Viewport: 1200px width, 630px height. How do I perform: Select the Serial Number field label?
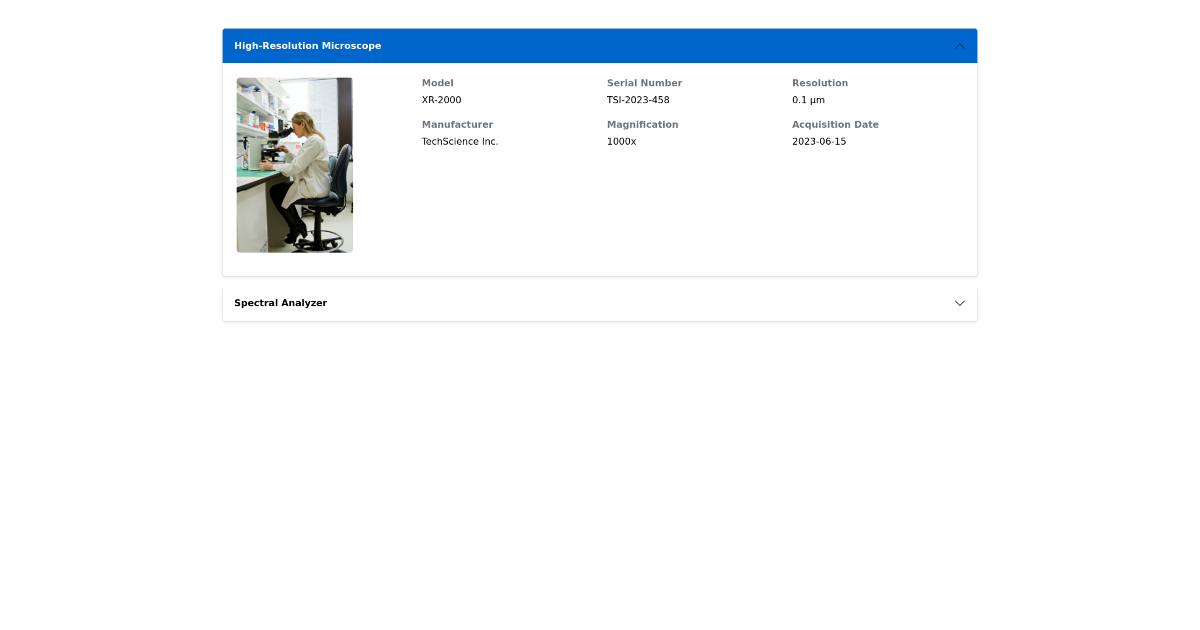coord(644,83)
